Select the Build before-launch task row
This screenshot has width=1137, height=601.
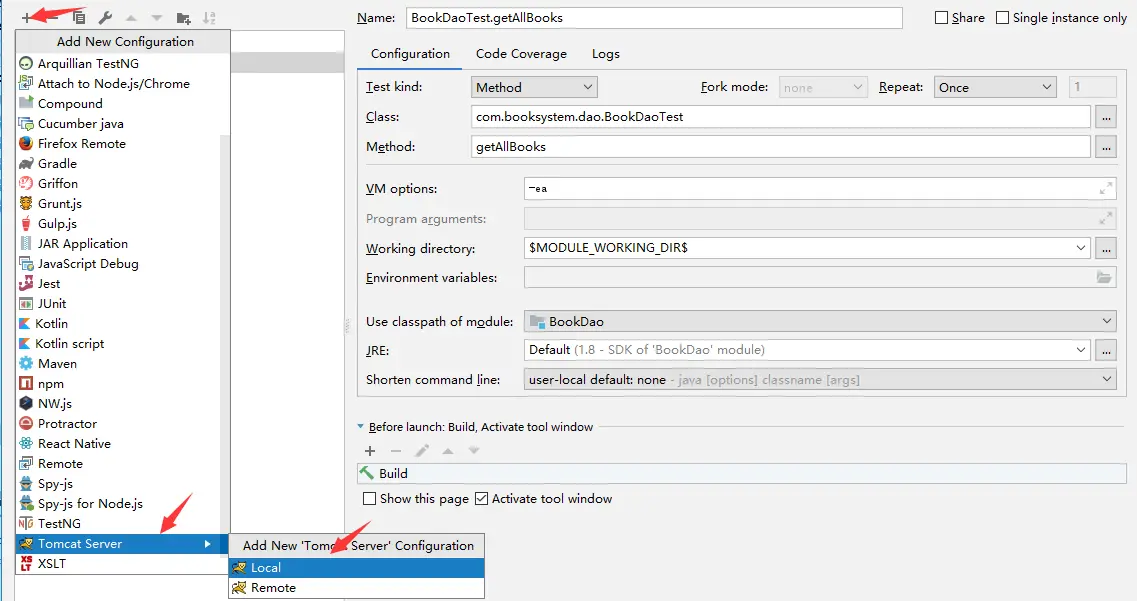click(x=742, y=473)
